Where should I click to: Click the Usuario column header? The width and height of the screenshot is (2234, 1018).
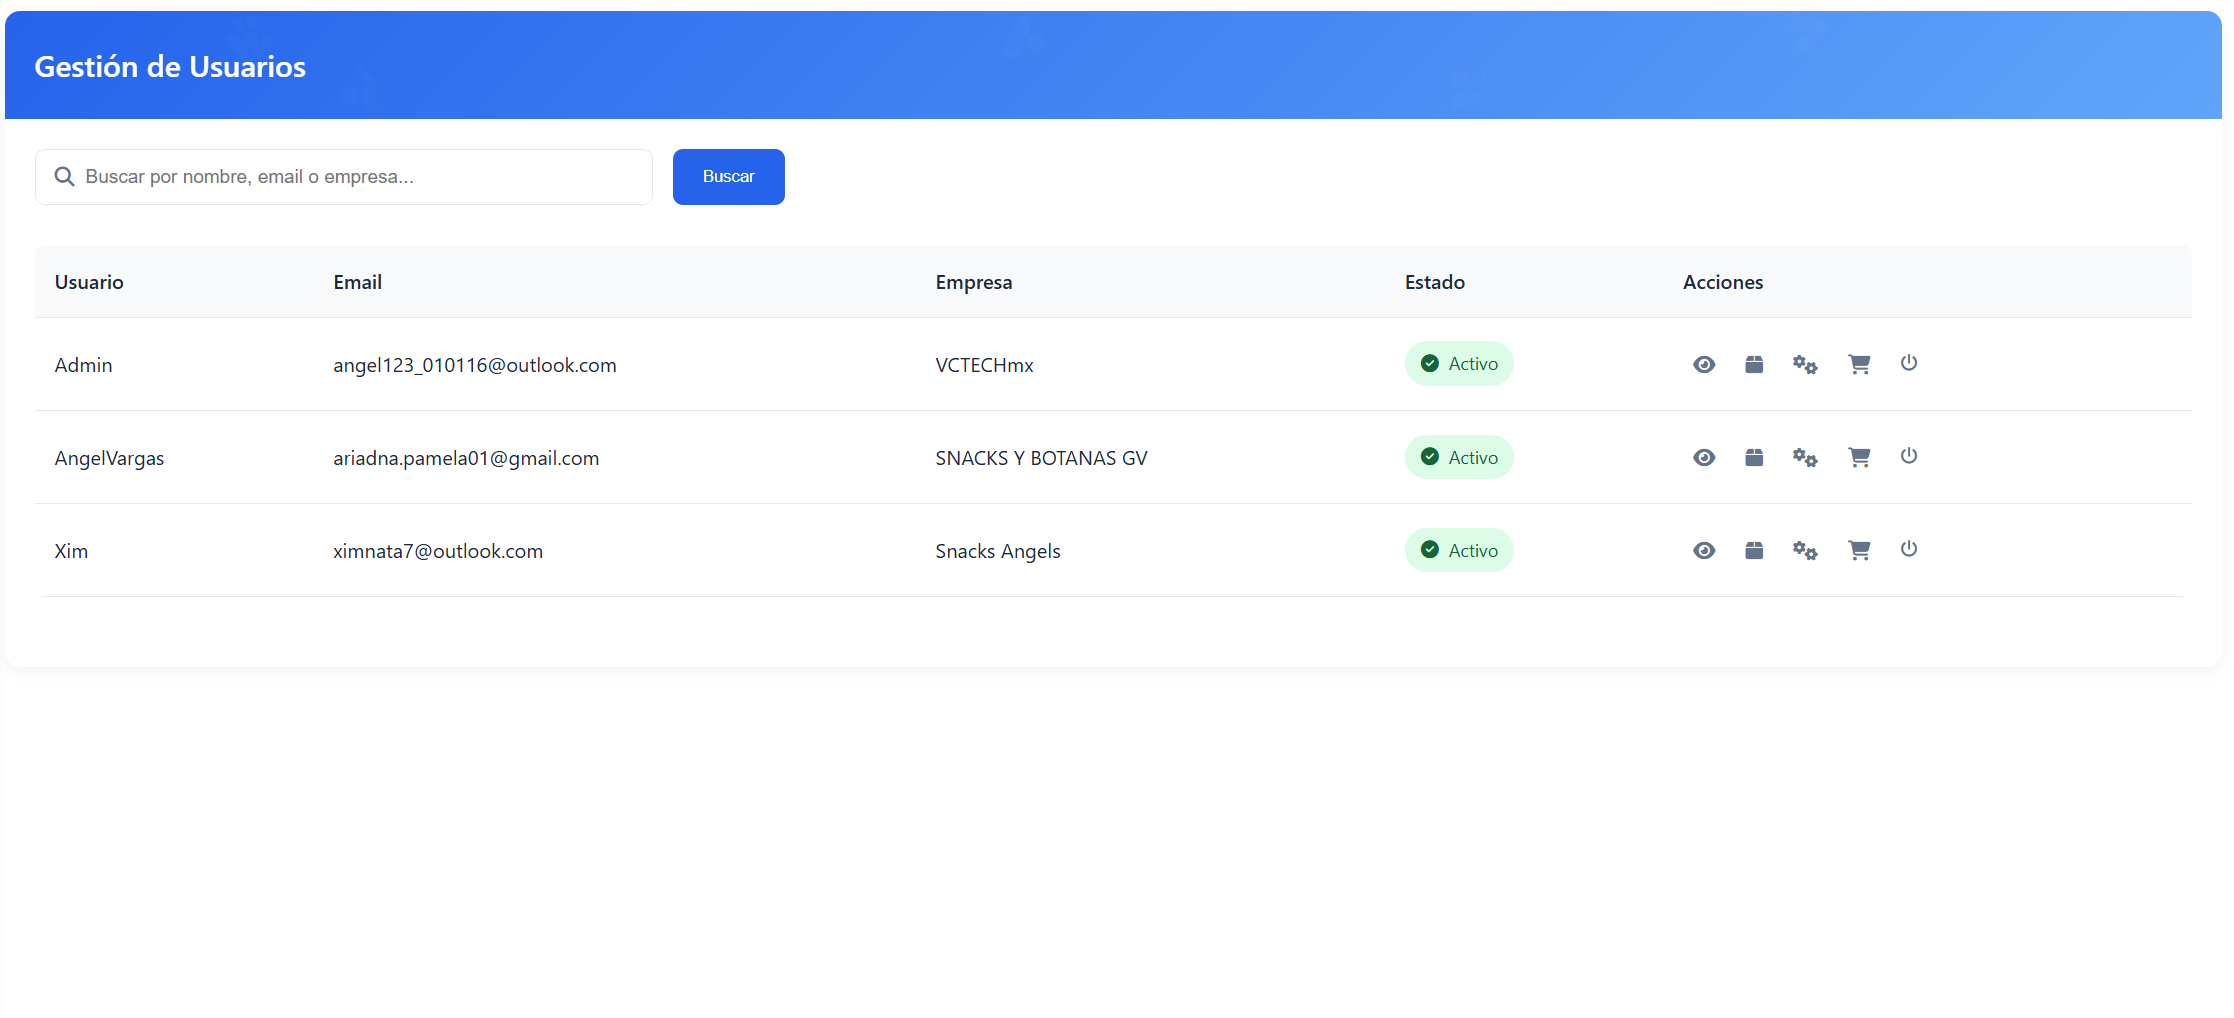click(x=89, y=283)
